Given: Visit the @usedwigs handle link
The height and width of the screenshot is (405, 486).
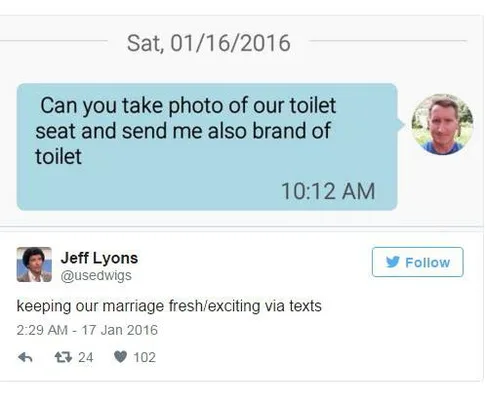Looking at the screenshot, I should click(x=96, y=275).
